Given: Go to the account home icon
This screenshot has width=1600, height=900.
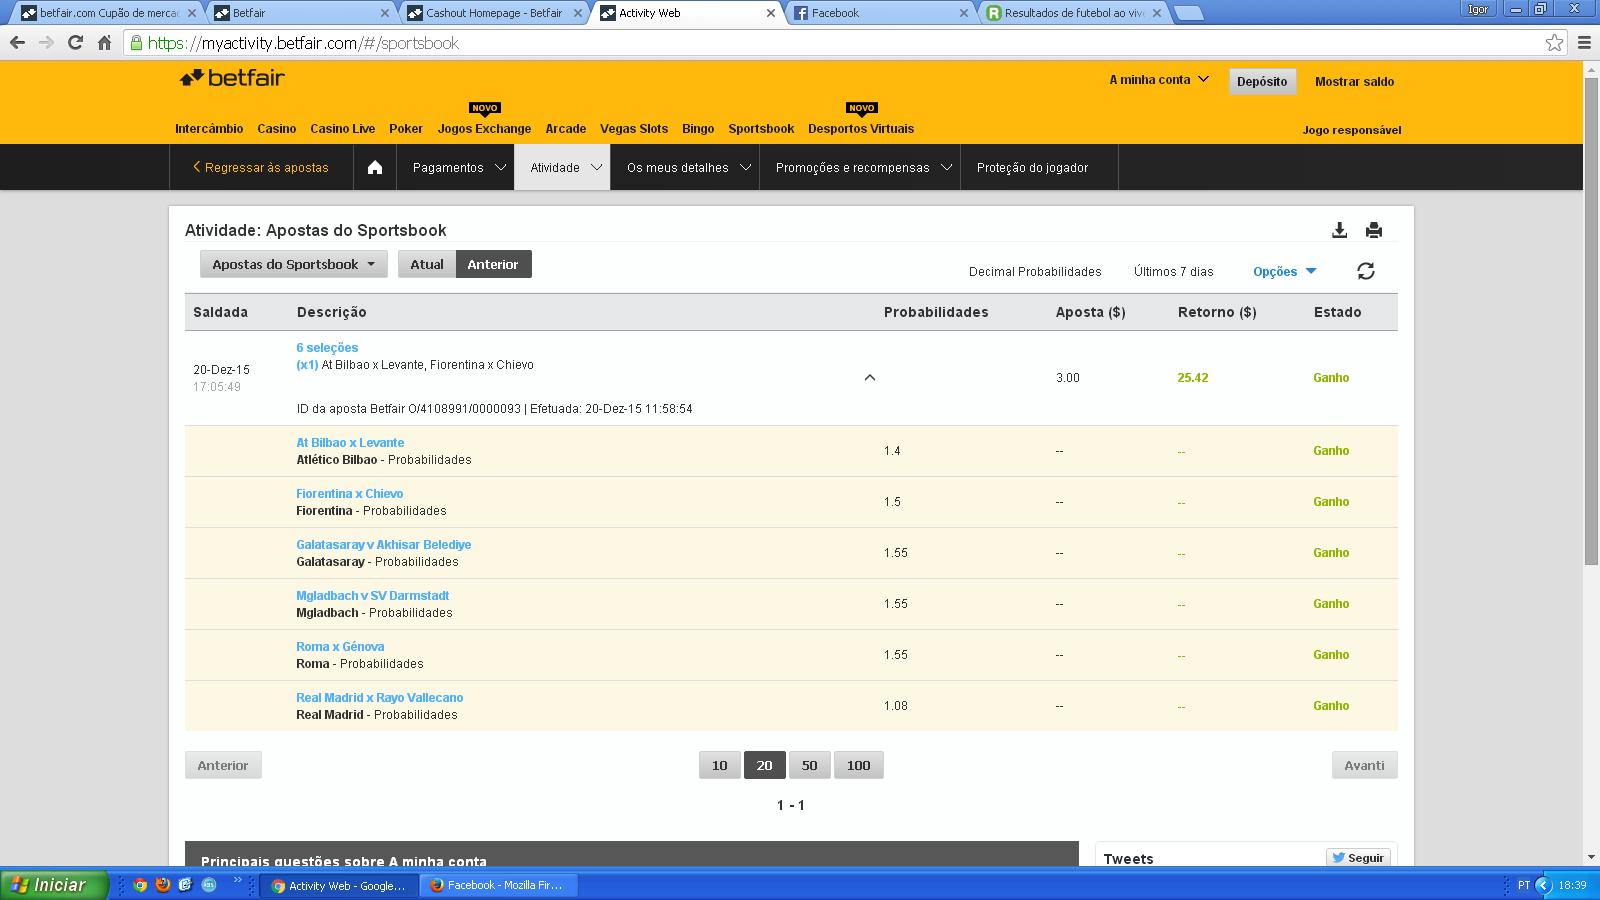Looking at the screenshot, I should [x=375, y=167].
